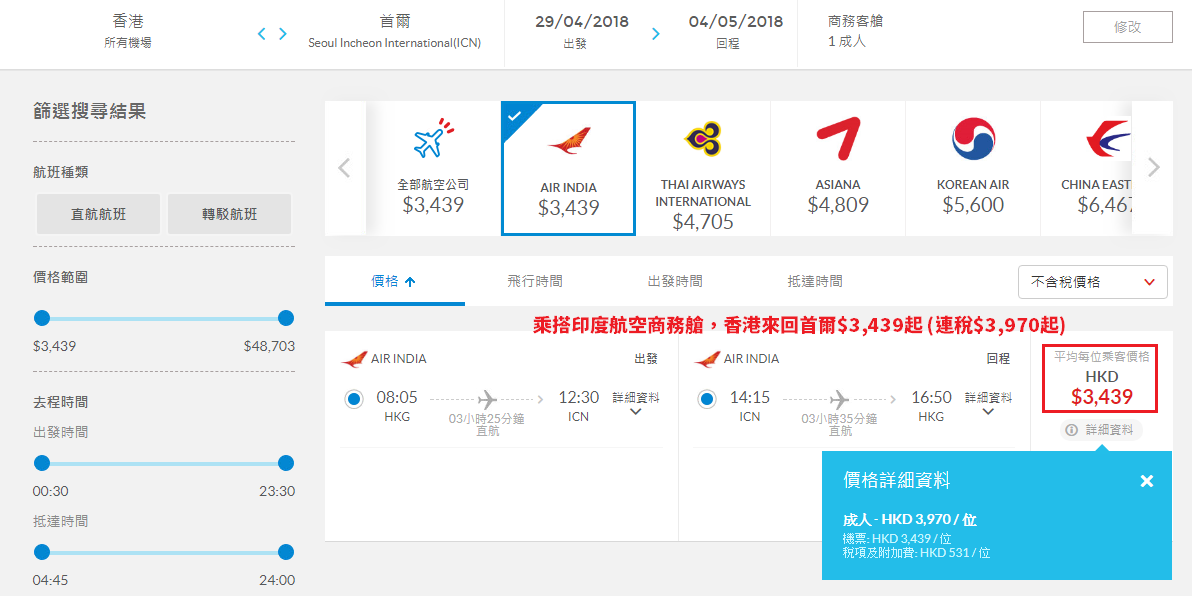Click the minimum price range slider handle

42,318
